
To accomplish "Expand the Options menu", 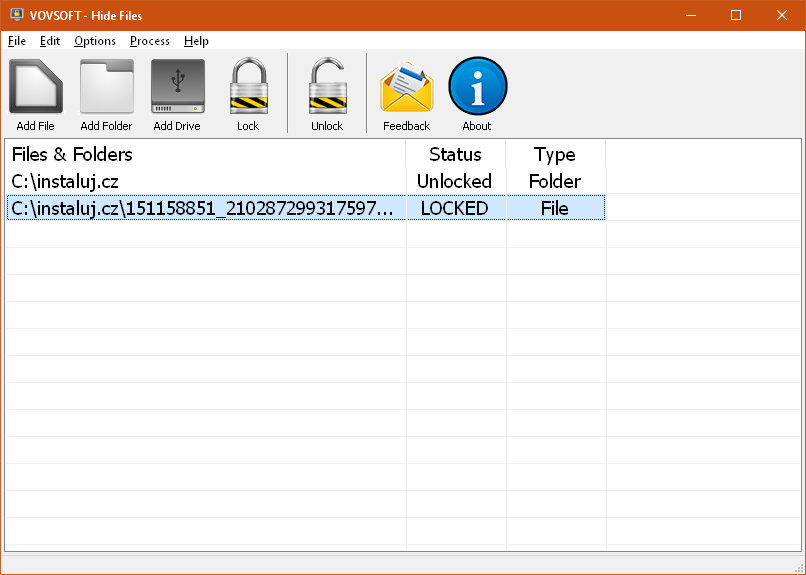I will (95, 41).
